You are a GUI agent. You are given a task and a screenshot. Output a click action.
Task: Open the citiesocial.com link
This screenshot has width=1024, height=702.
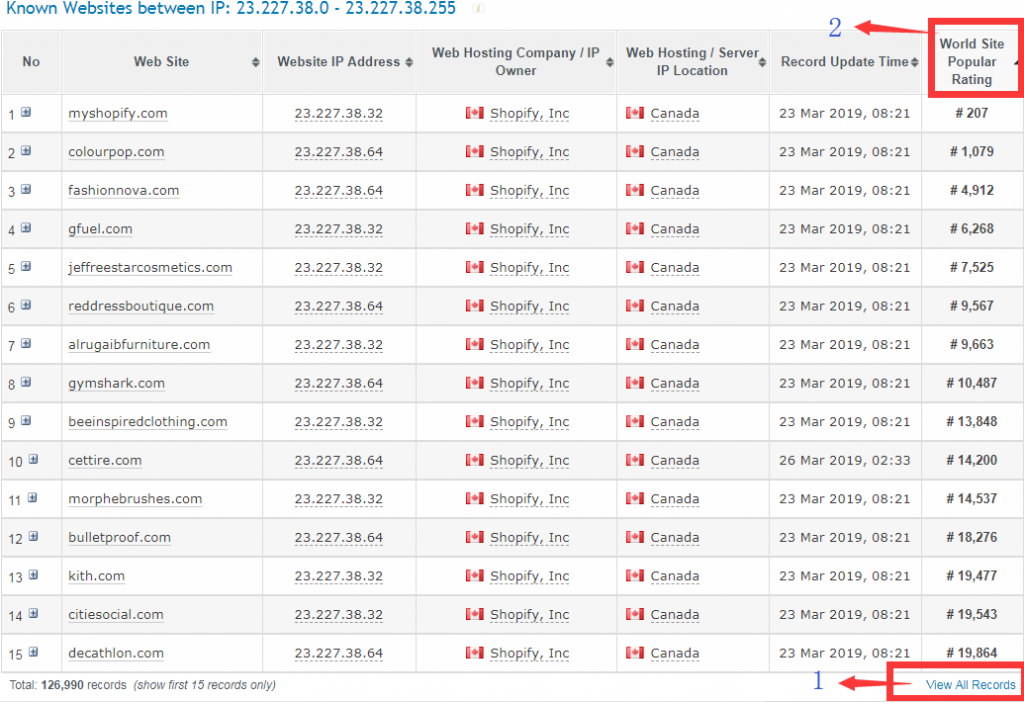pos(116,614)
